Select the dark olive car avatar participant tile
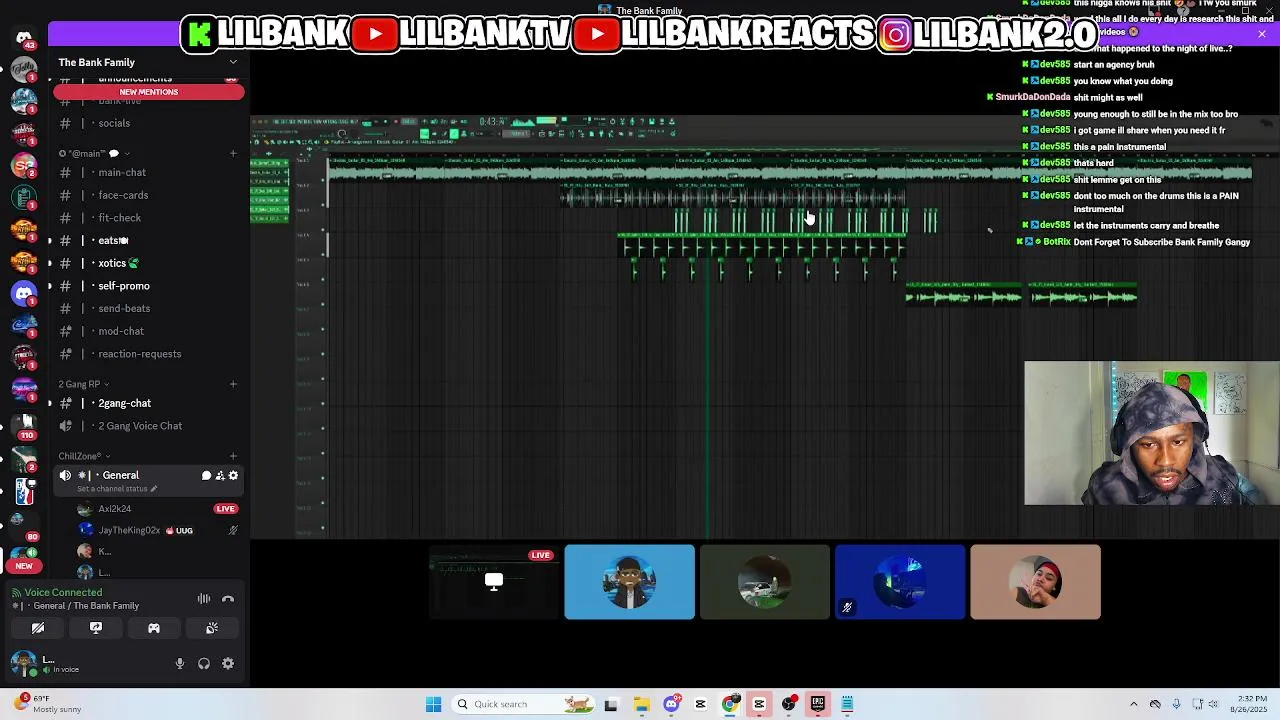This screenshot has width=1280, height=720. point(765,582)
